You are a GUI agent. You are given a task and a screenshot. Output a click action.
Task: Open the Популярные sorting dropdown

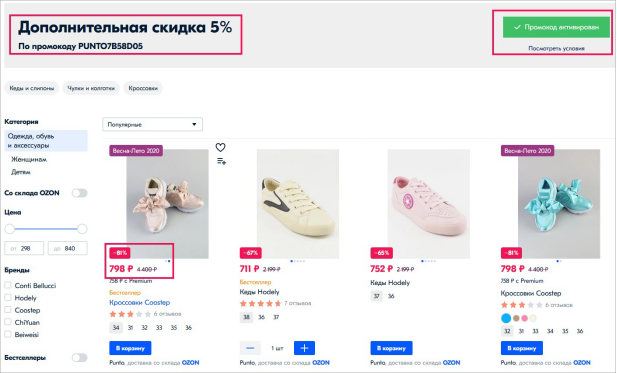(x=153, y=124)
